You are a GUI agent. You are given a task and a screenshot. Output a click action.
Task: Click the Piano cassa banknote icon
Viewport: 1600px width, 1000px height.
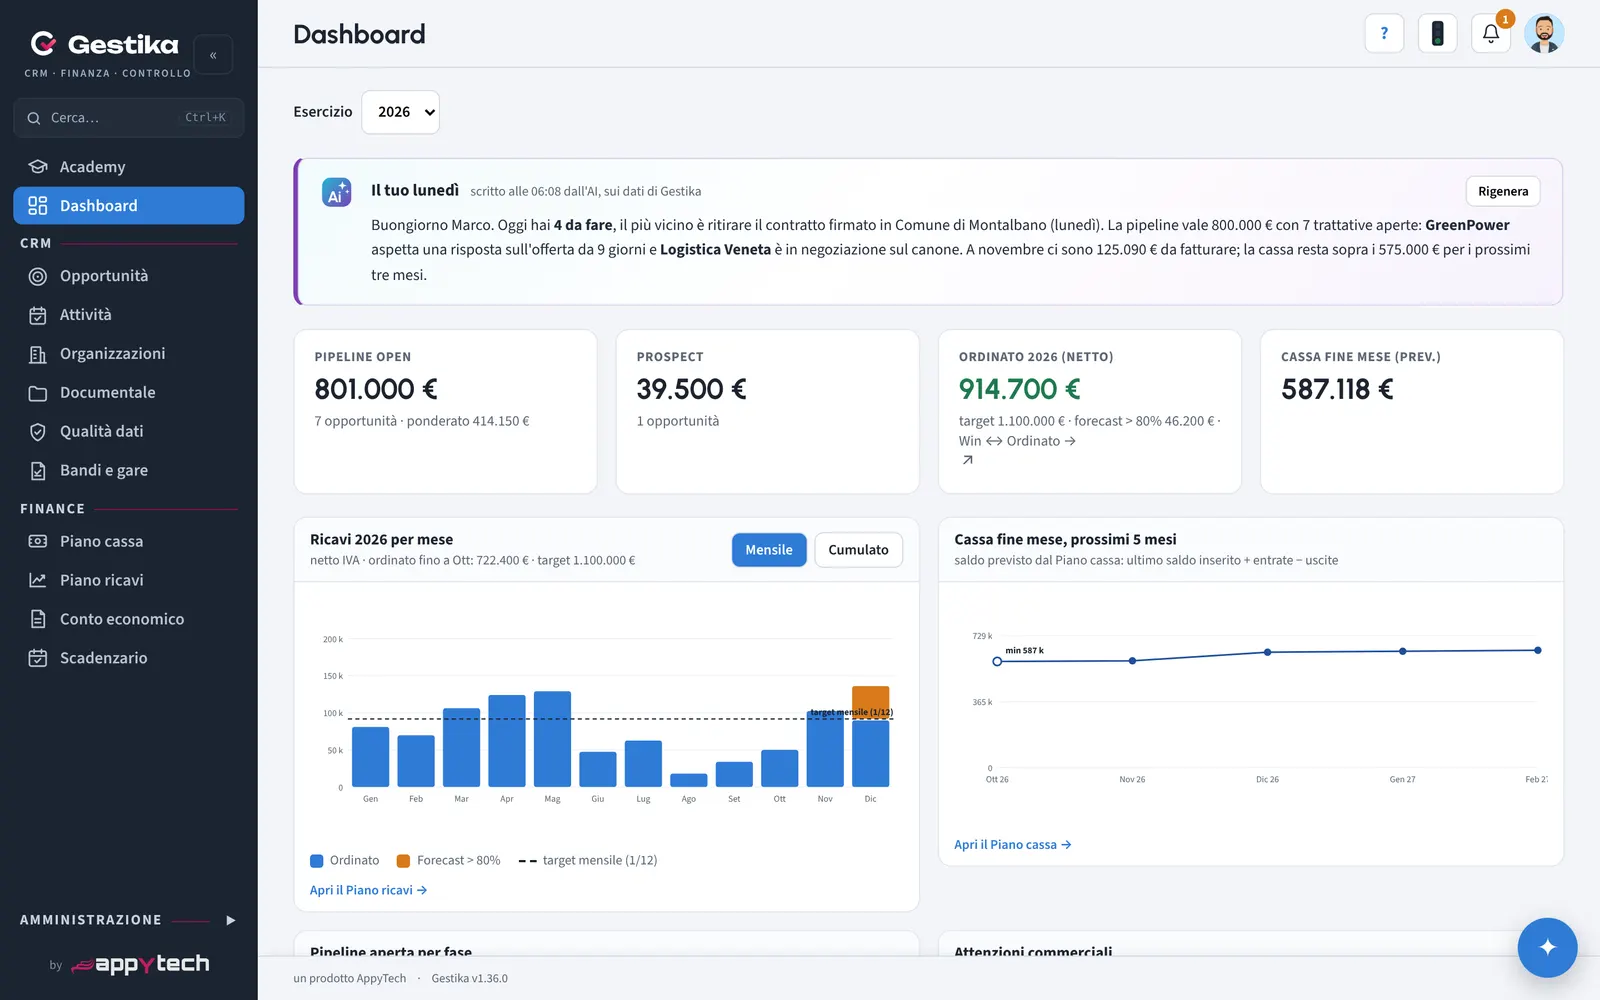coord(38,541)
